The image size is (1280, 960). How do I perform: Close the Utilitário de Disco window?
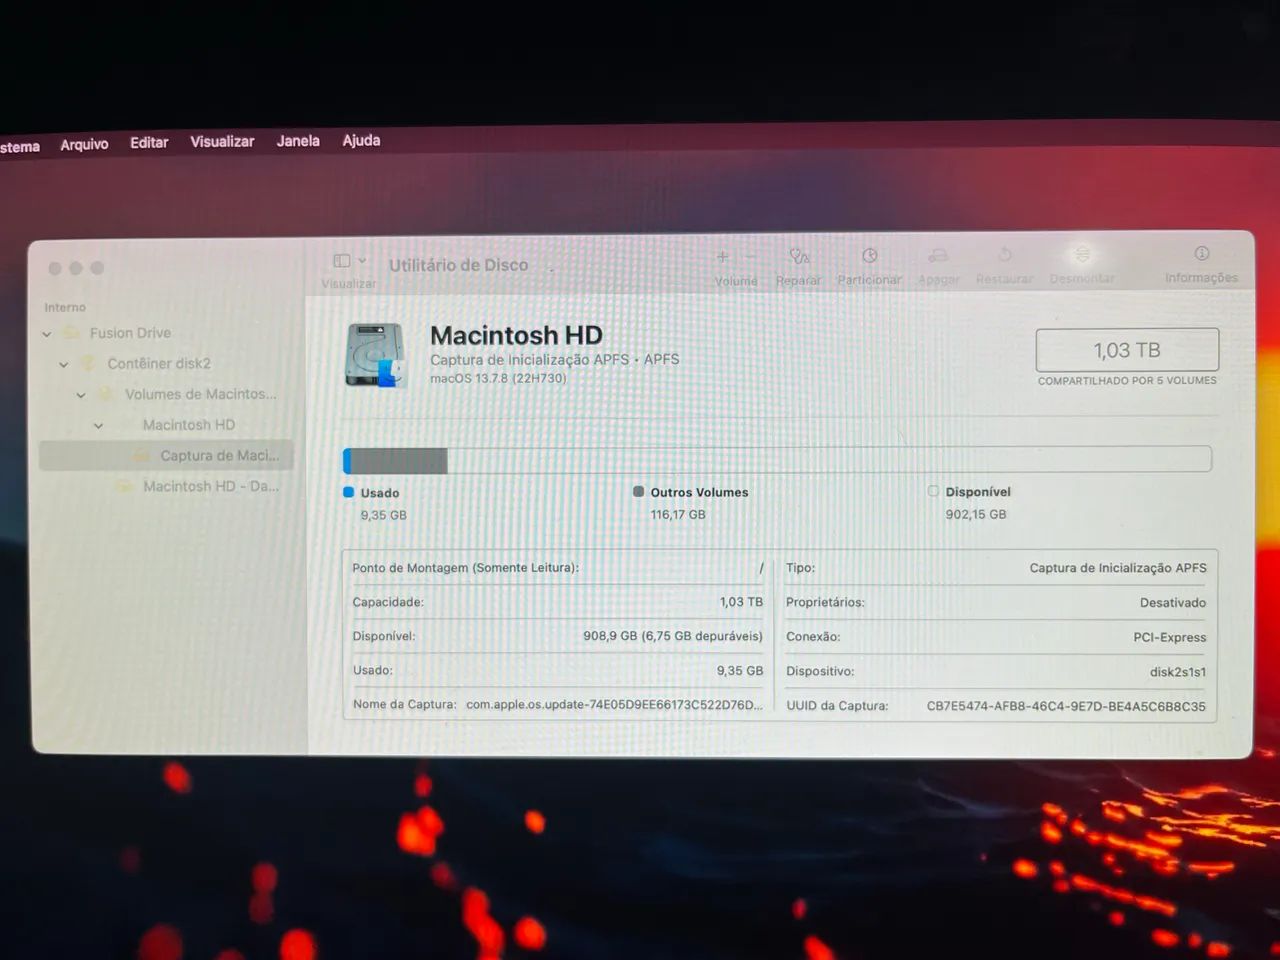(x=55, y=268)
